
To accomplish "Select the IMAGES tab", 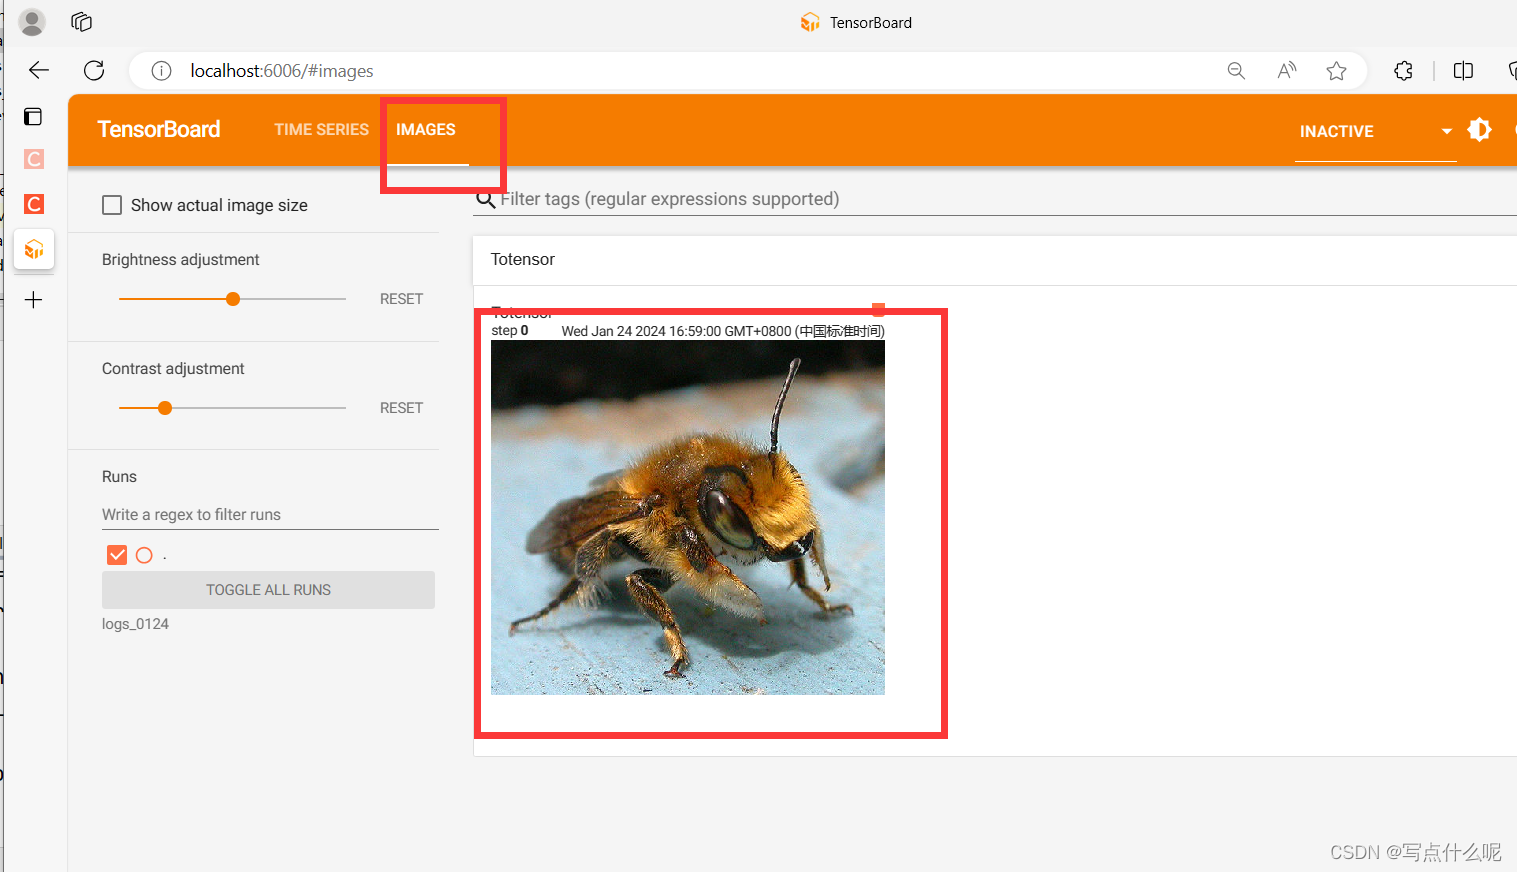I will (x=425, y=129).
